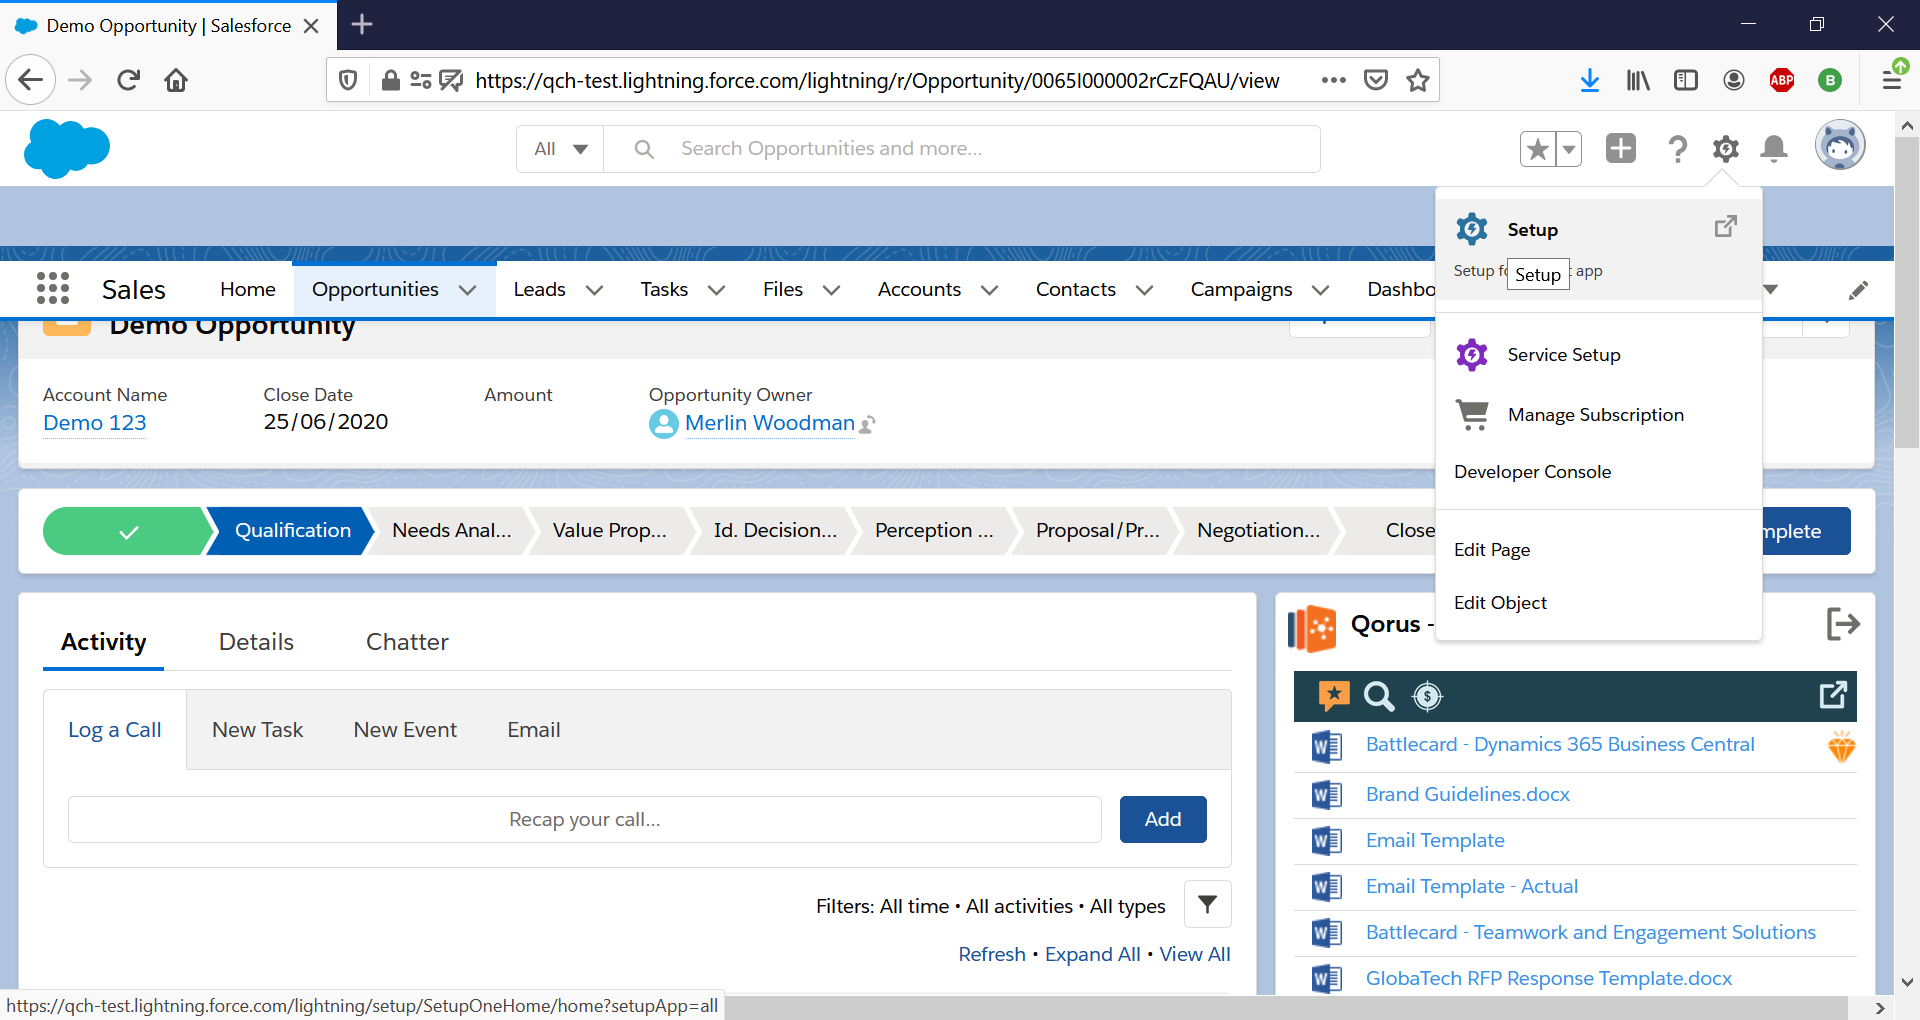
Task: Expand the favorites list dropdown arrow
Action: 1569,149
